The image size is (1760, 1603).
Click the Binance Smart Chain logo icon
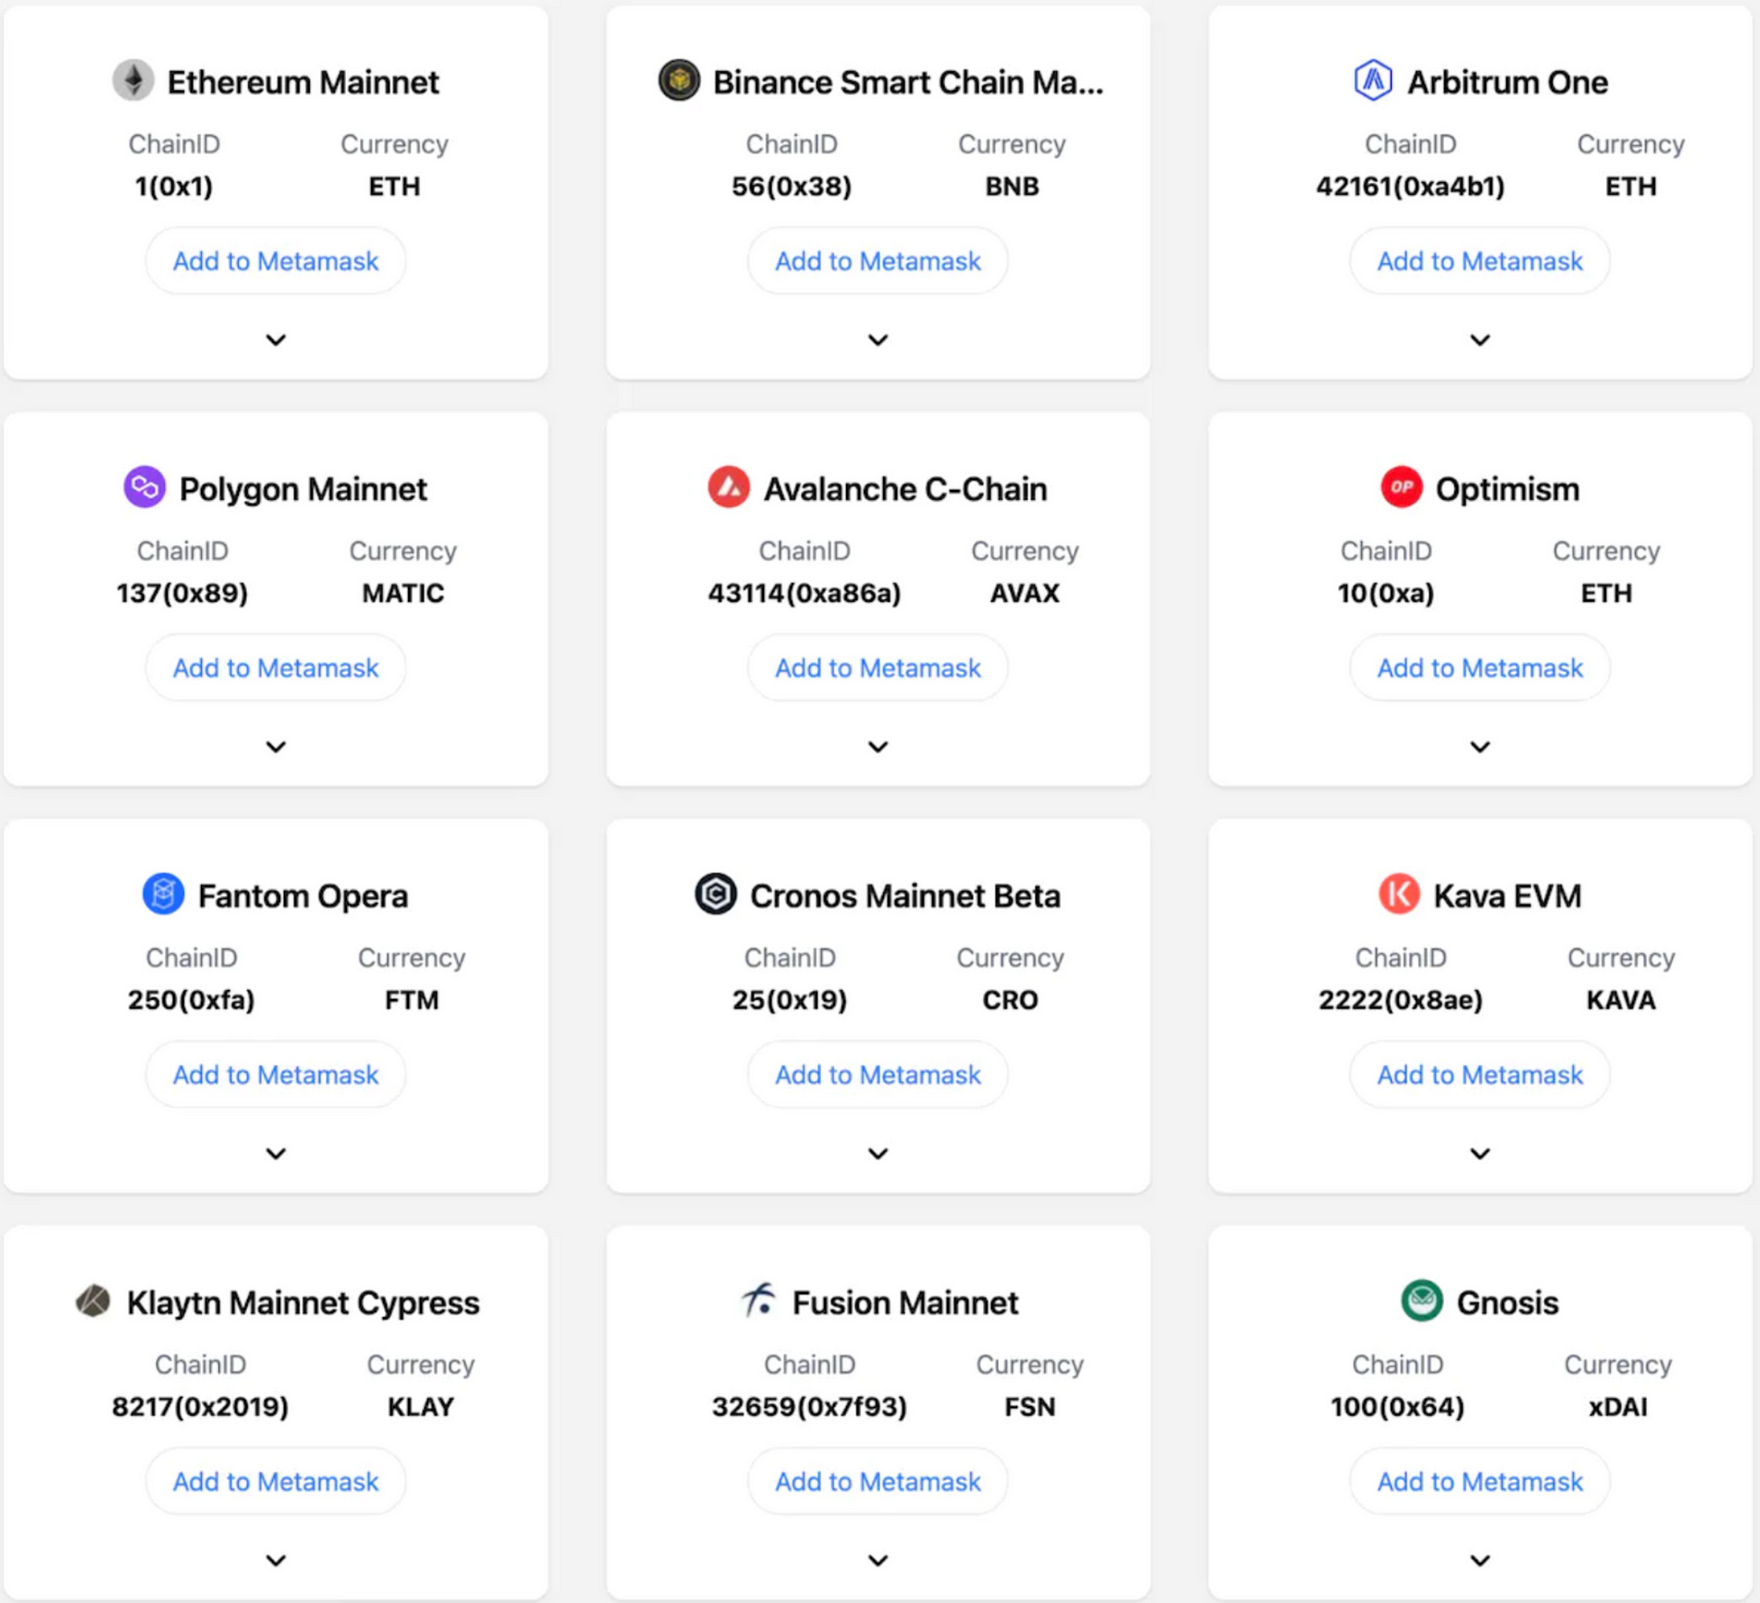pos(679,81)
